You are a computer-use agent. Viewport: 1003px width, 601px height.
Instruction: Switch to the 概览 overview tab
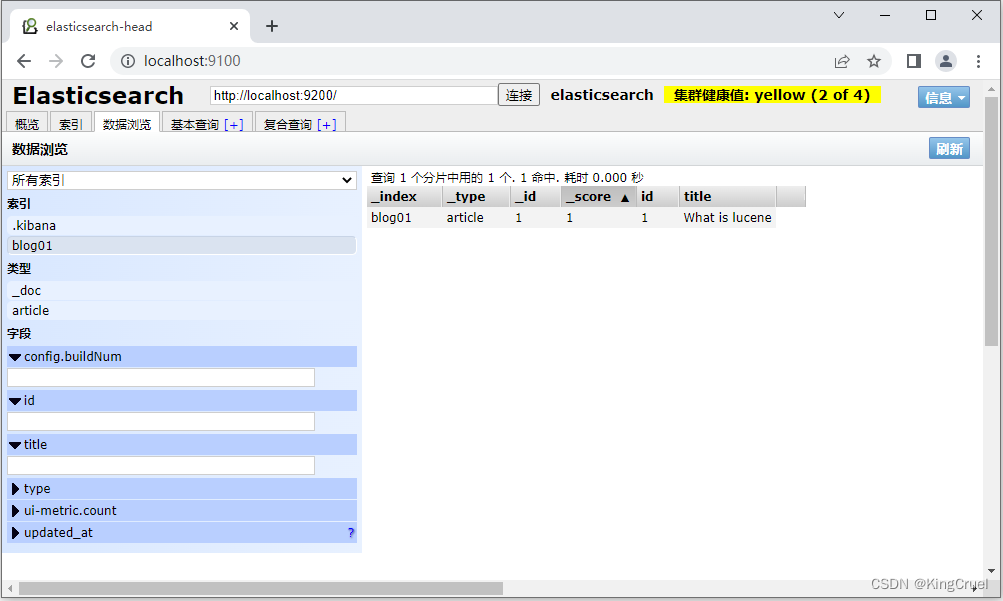click(27, 124)
